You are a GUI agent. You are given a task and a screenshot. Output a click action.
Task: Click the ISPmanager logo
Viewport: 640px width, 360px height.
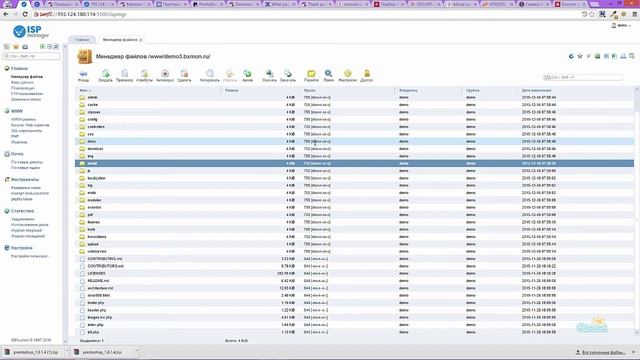tap(31, 31)
